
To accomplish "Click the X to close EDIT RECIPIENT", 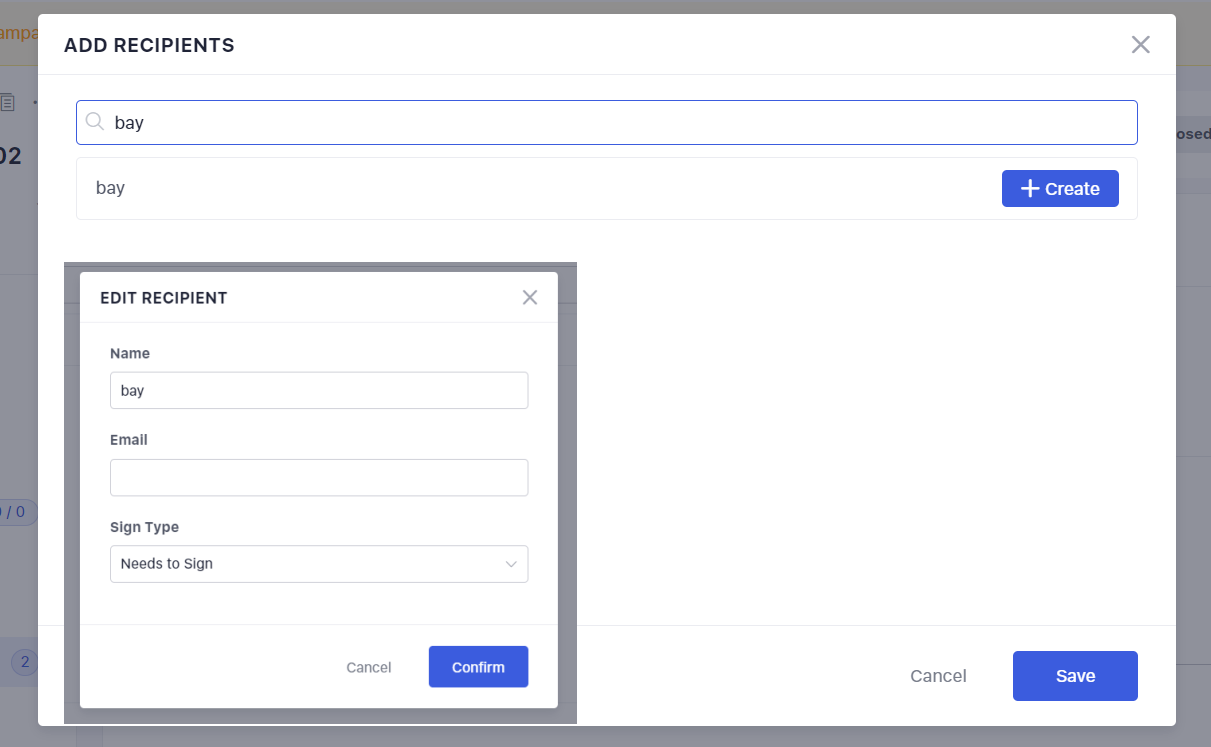I will (529, 297).
